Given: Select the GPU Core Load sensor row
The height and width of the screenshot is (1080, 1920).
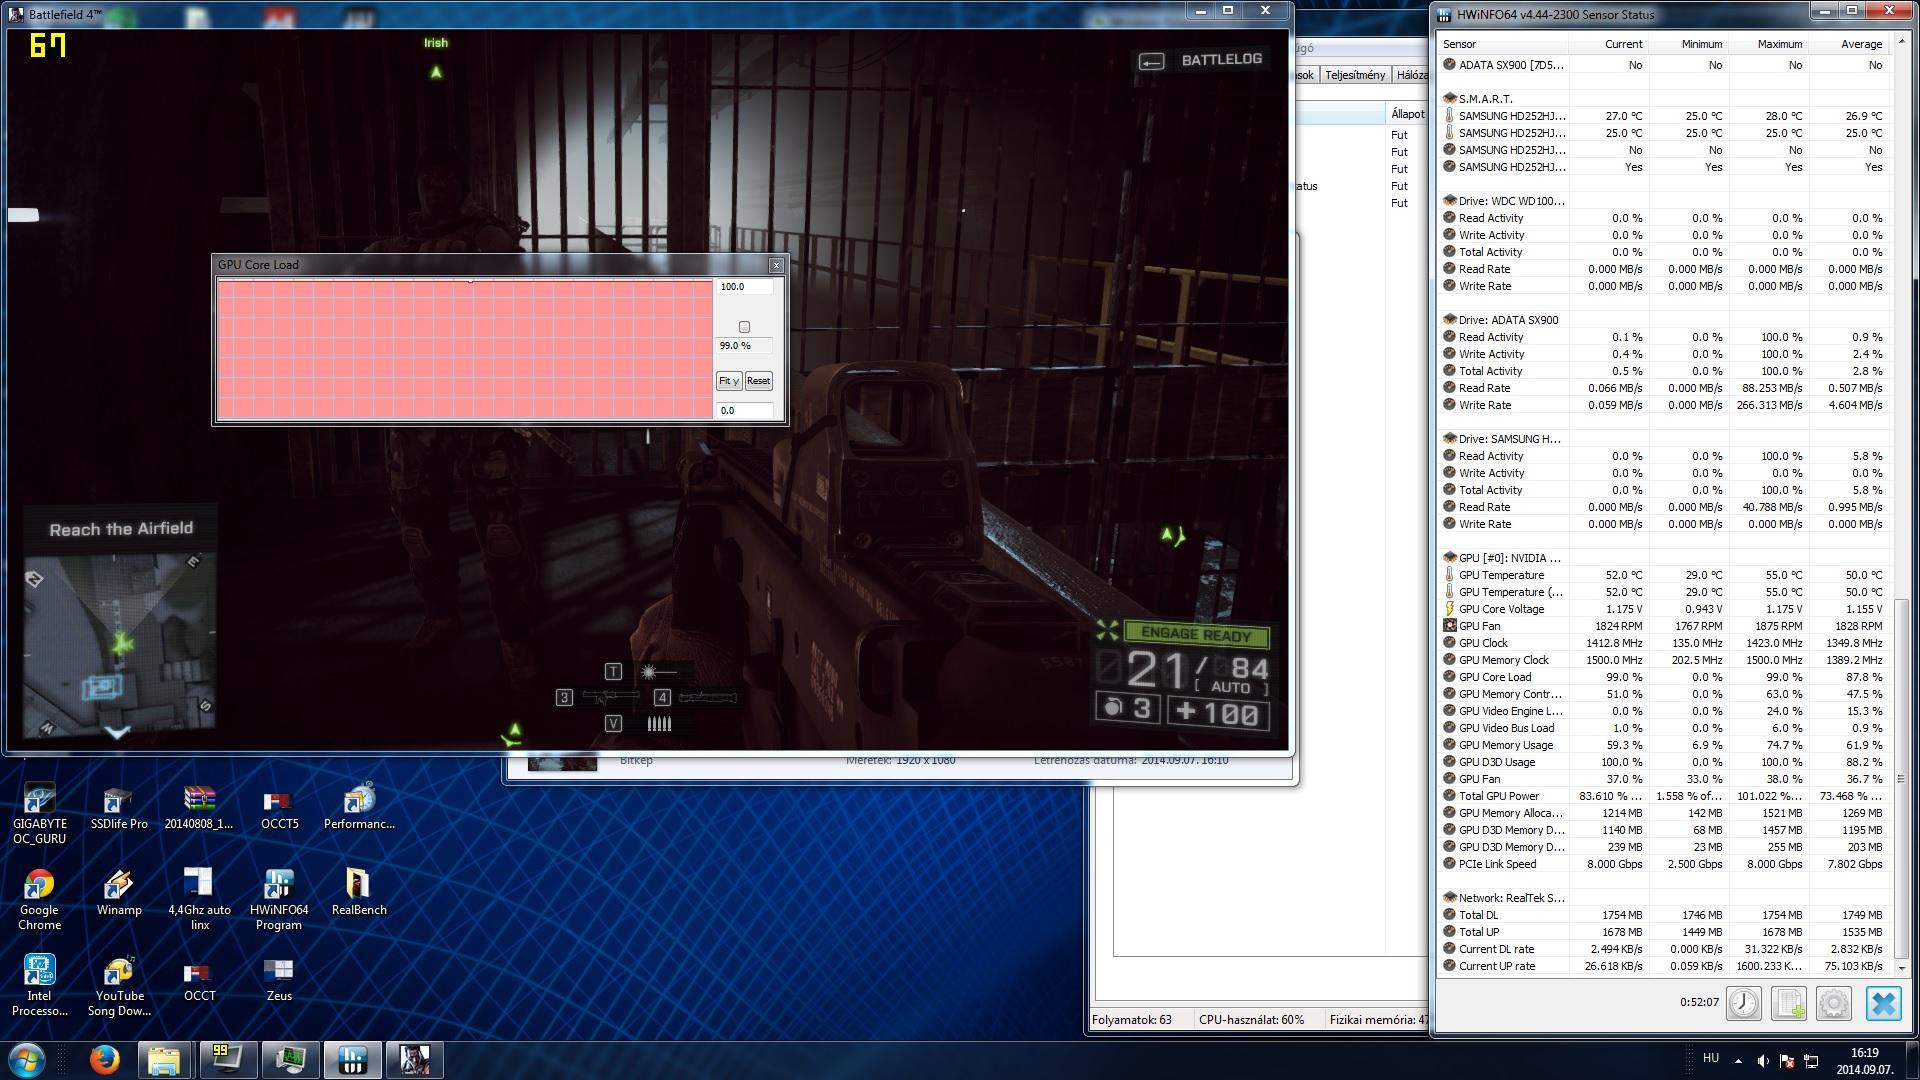Looking at the screenshot, I should [x=1663, y=677].
